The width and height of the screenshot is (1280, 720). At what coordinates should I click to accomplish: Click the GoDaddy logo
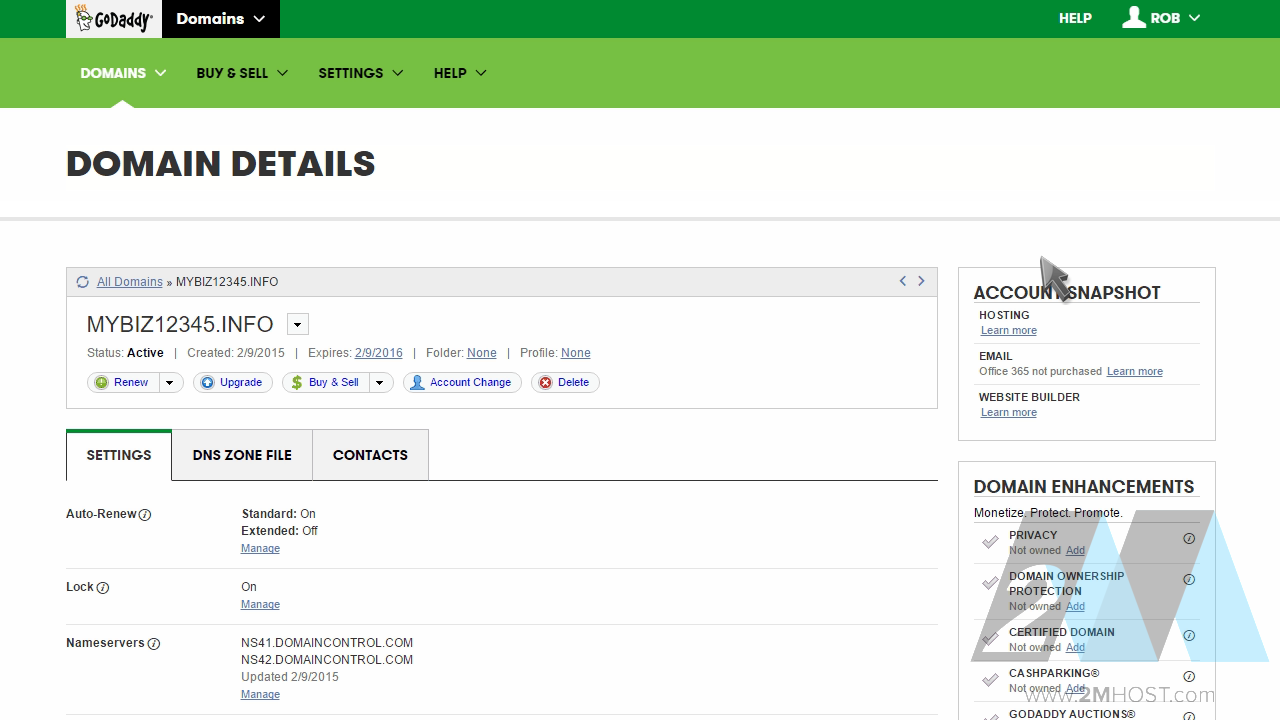pyautogui.click(x=113, y=19)
